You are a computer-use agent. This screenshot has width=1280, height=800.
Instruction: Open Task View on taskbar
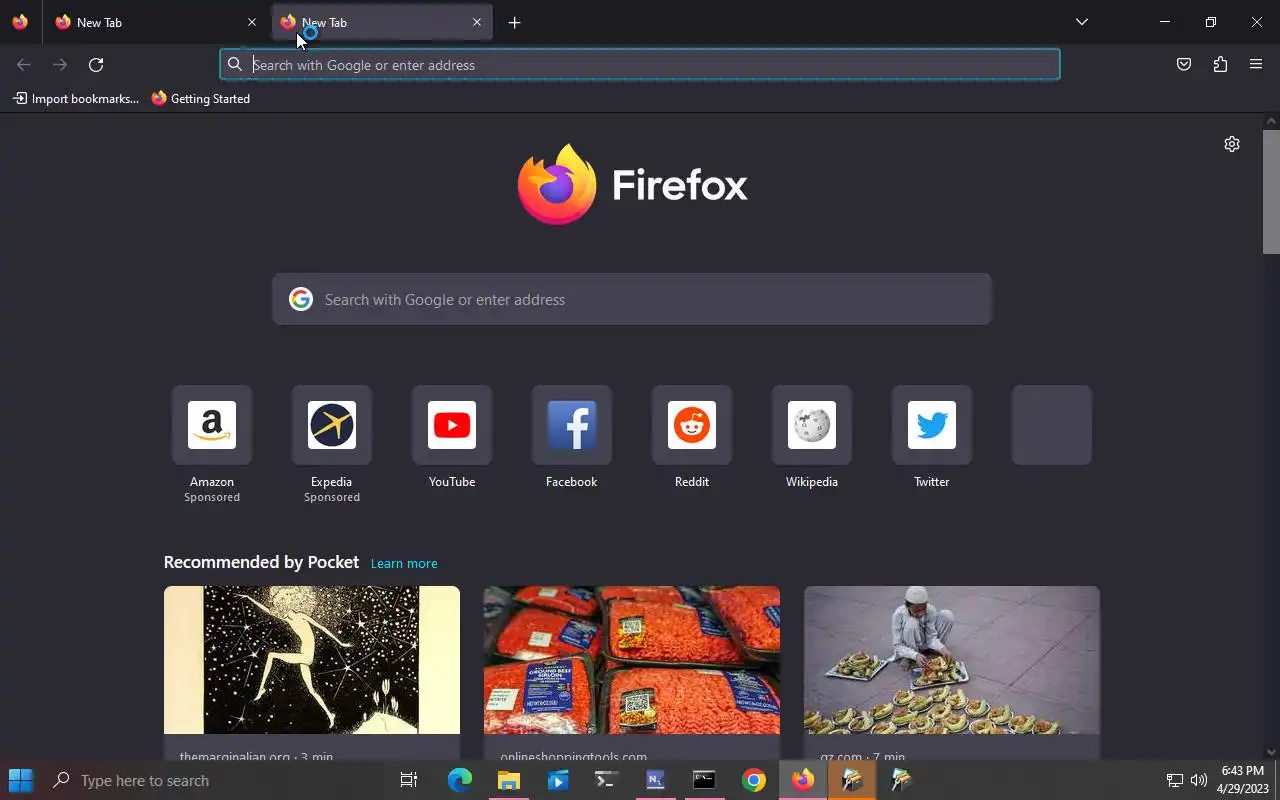pos(409,780)
